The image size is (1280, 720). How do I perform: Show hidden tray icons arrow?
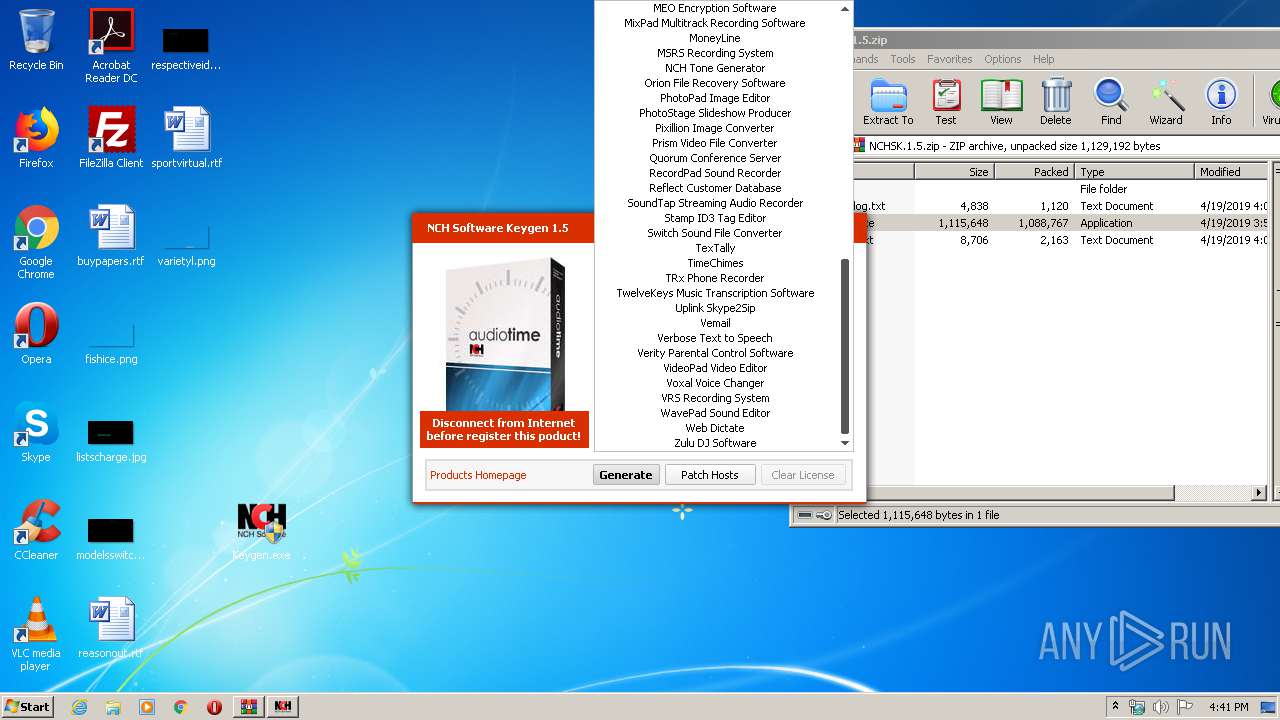(x=1115, y=707)
